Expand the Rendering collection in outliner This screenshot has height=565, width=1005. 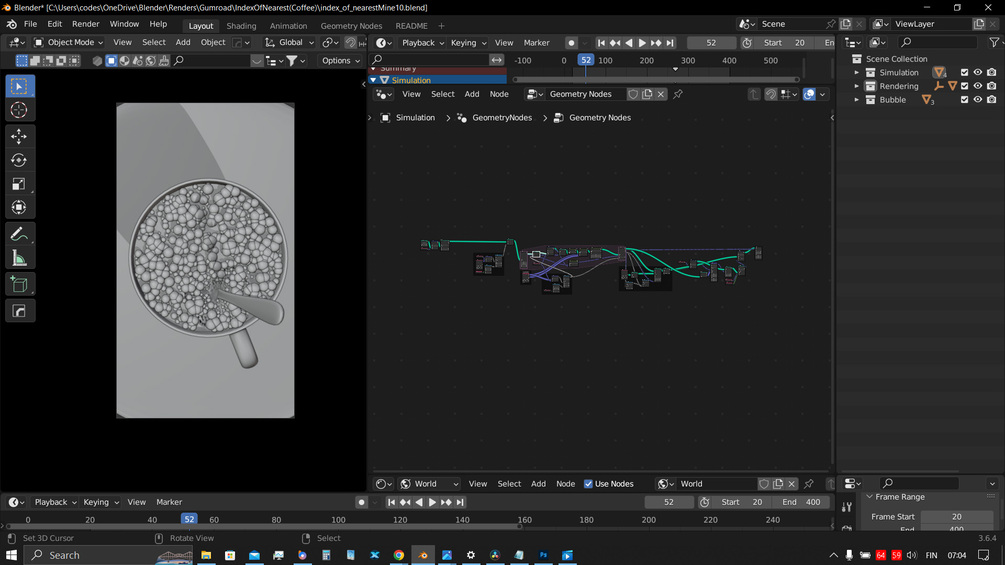(x=857, y=87)
